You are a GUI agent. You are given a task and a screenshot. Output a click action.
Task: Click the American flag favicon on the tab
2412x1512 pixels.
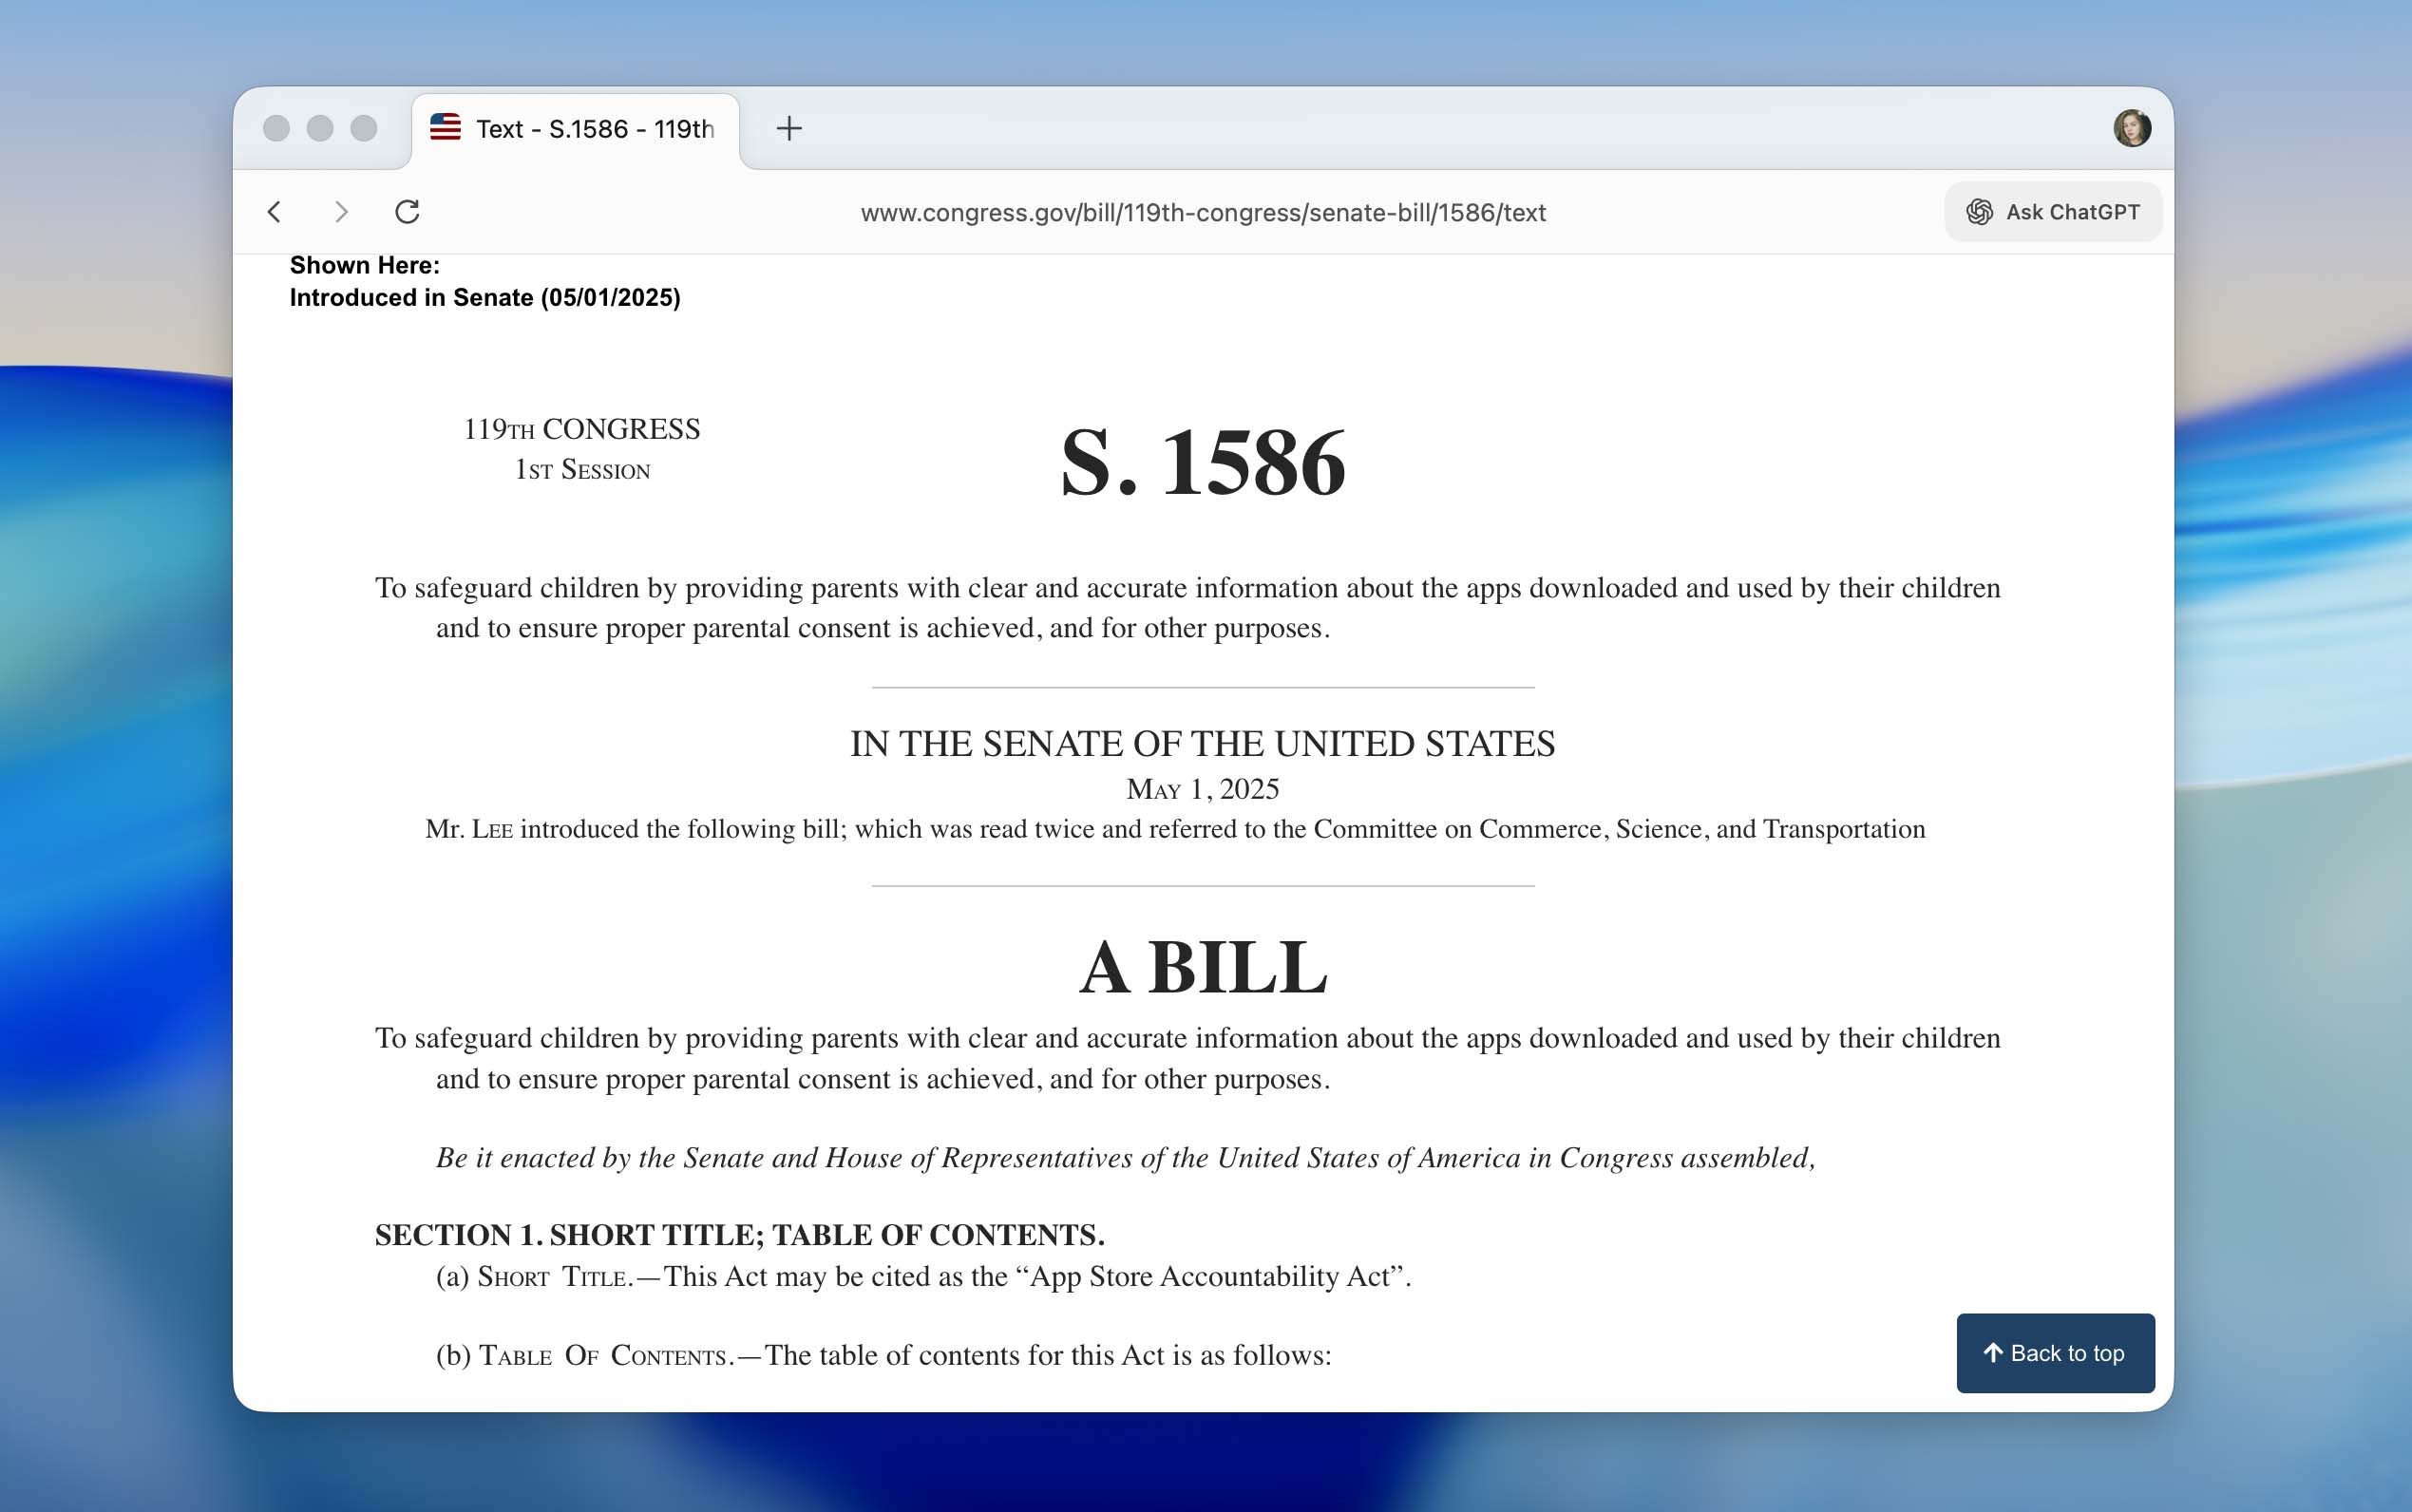pyautogui.click(x=444, y=126)
